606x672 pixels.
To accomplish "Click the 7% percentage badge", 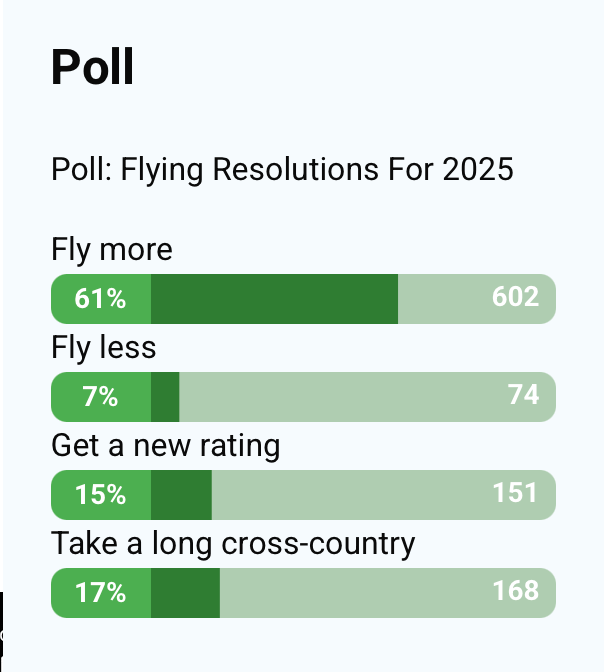I will (100, 396).
